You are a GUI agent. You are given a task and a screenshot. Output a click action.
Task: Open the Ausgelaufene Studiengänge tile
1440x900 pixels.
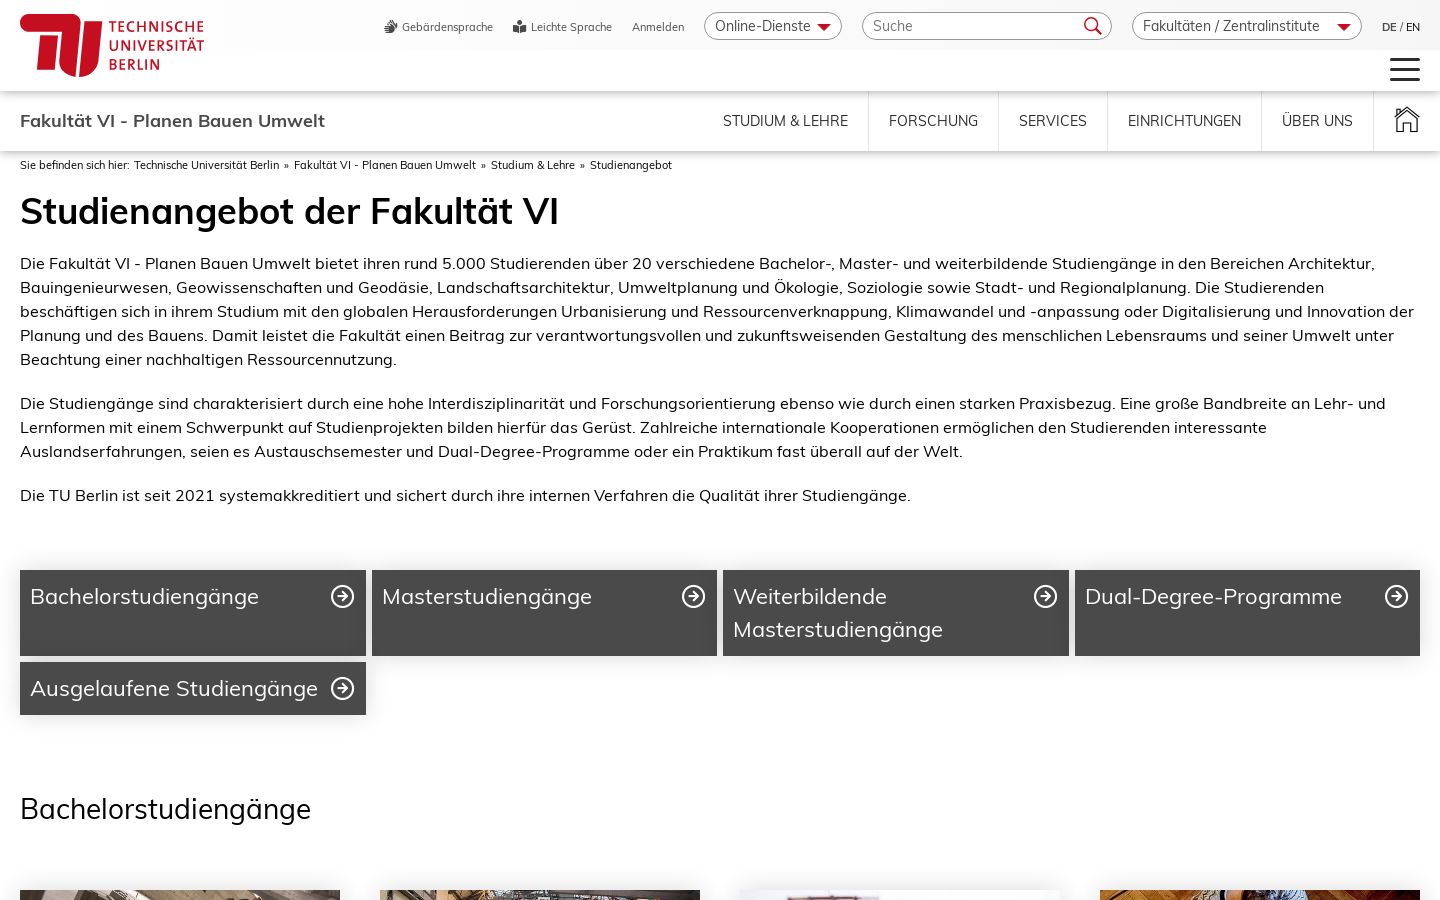[x=193, y=688]
